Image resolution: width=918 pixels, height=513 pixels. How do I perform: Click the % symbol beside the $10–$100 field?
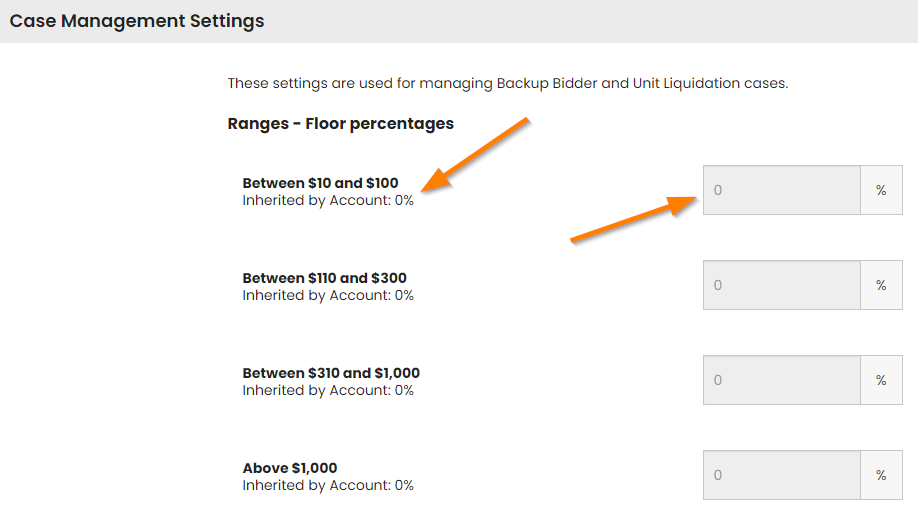[x=881, y=190]
